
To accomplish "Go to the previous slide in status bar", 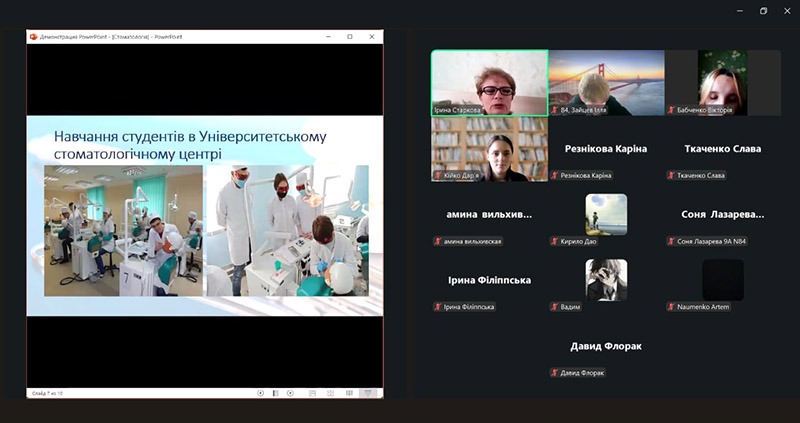I will (x=261, y=393).
